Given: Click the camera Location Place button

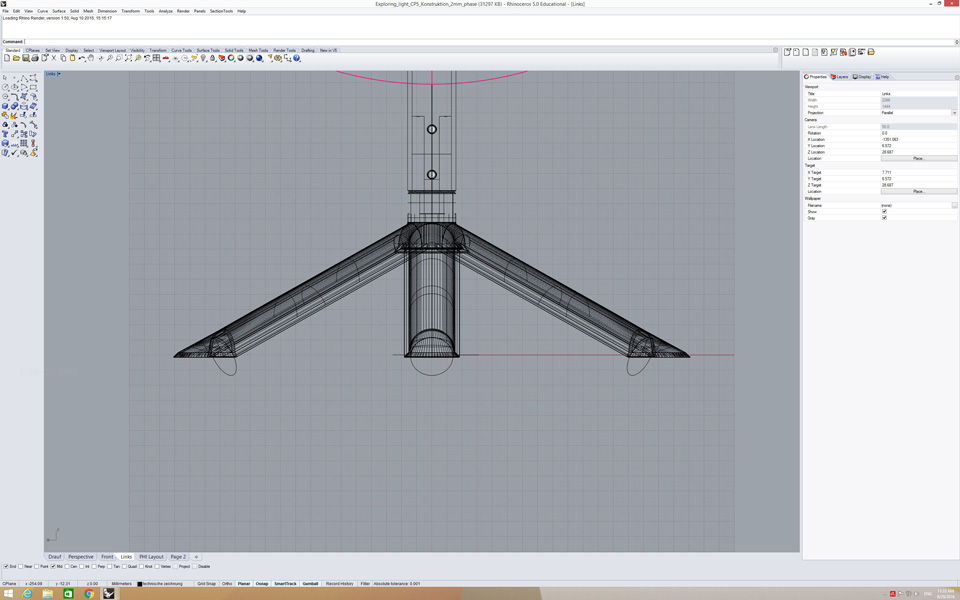Looking at the screenshot, I should click(x=918, y=158).
